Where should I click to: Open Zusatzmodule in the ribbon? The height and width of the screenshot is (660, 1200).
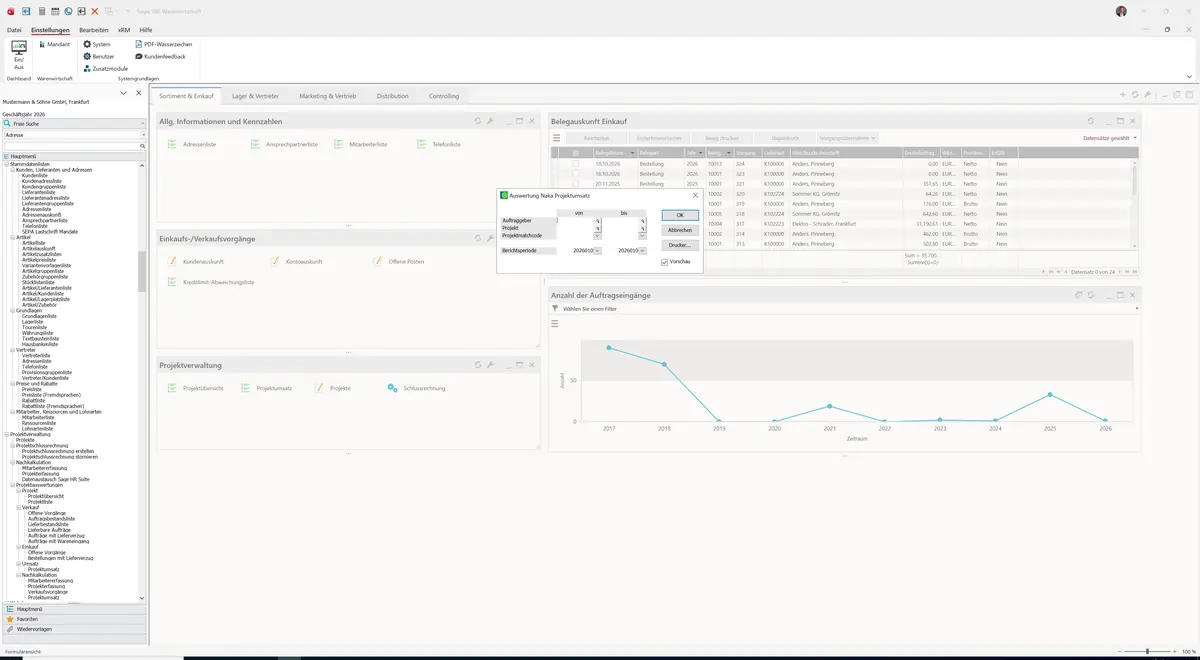105,68
